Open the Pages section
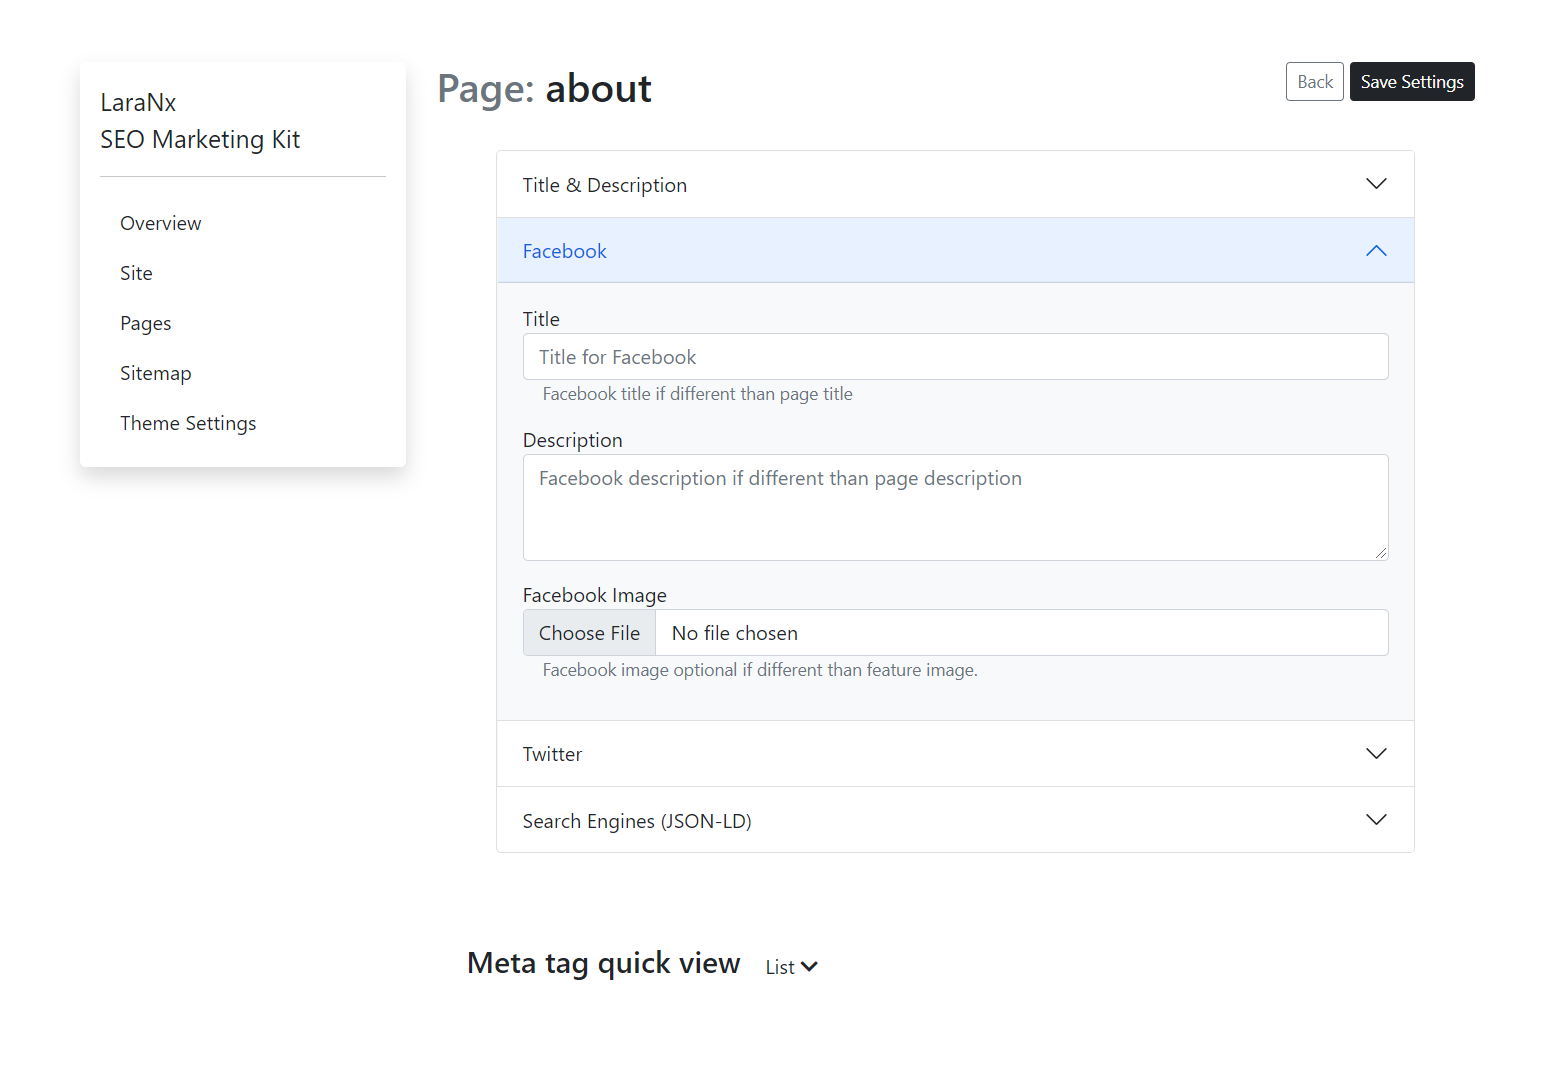Image resolution: width=1563 pixels, height=1084 pixels. point(145,322)
